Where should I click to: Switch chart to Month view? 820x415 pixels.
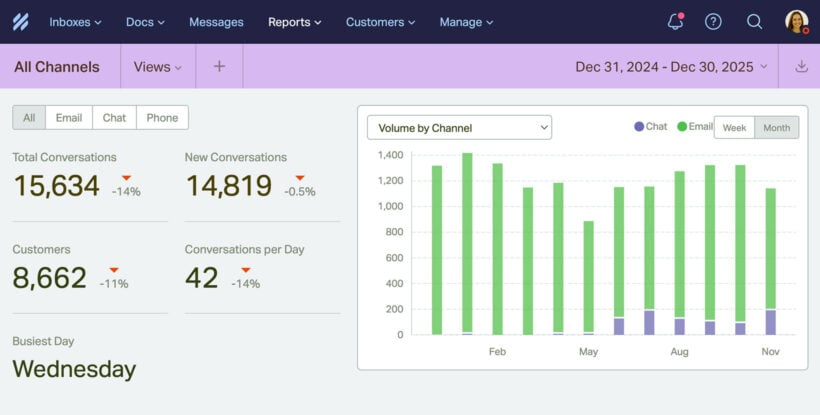click(776, 128)
